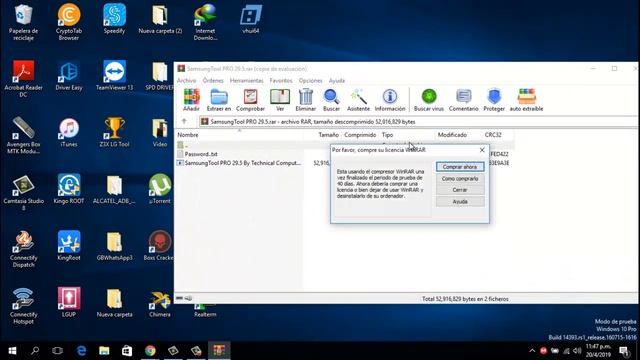Click the WinRAR taskbar button
The width and height of the screenshot is (640, 360).
point(219,351)
